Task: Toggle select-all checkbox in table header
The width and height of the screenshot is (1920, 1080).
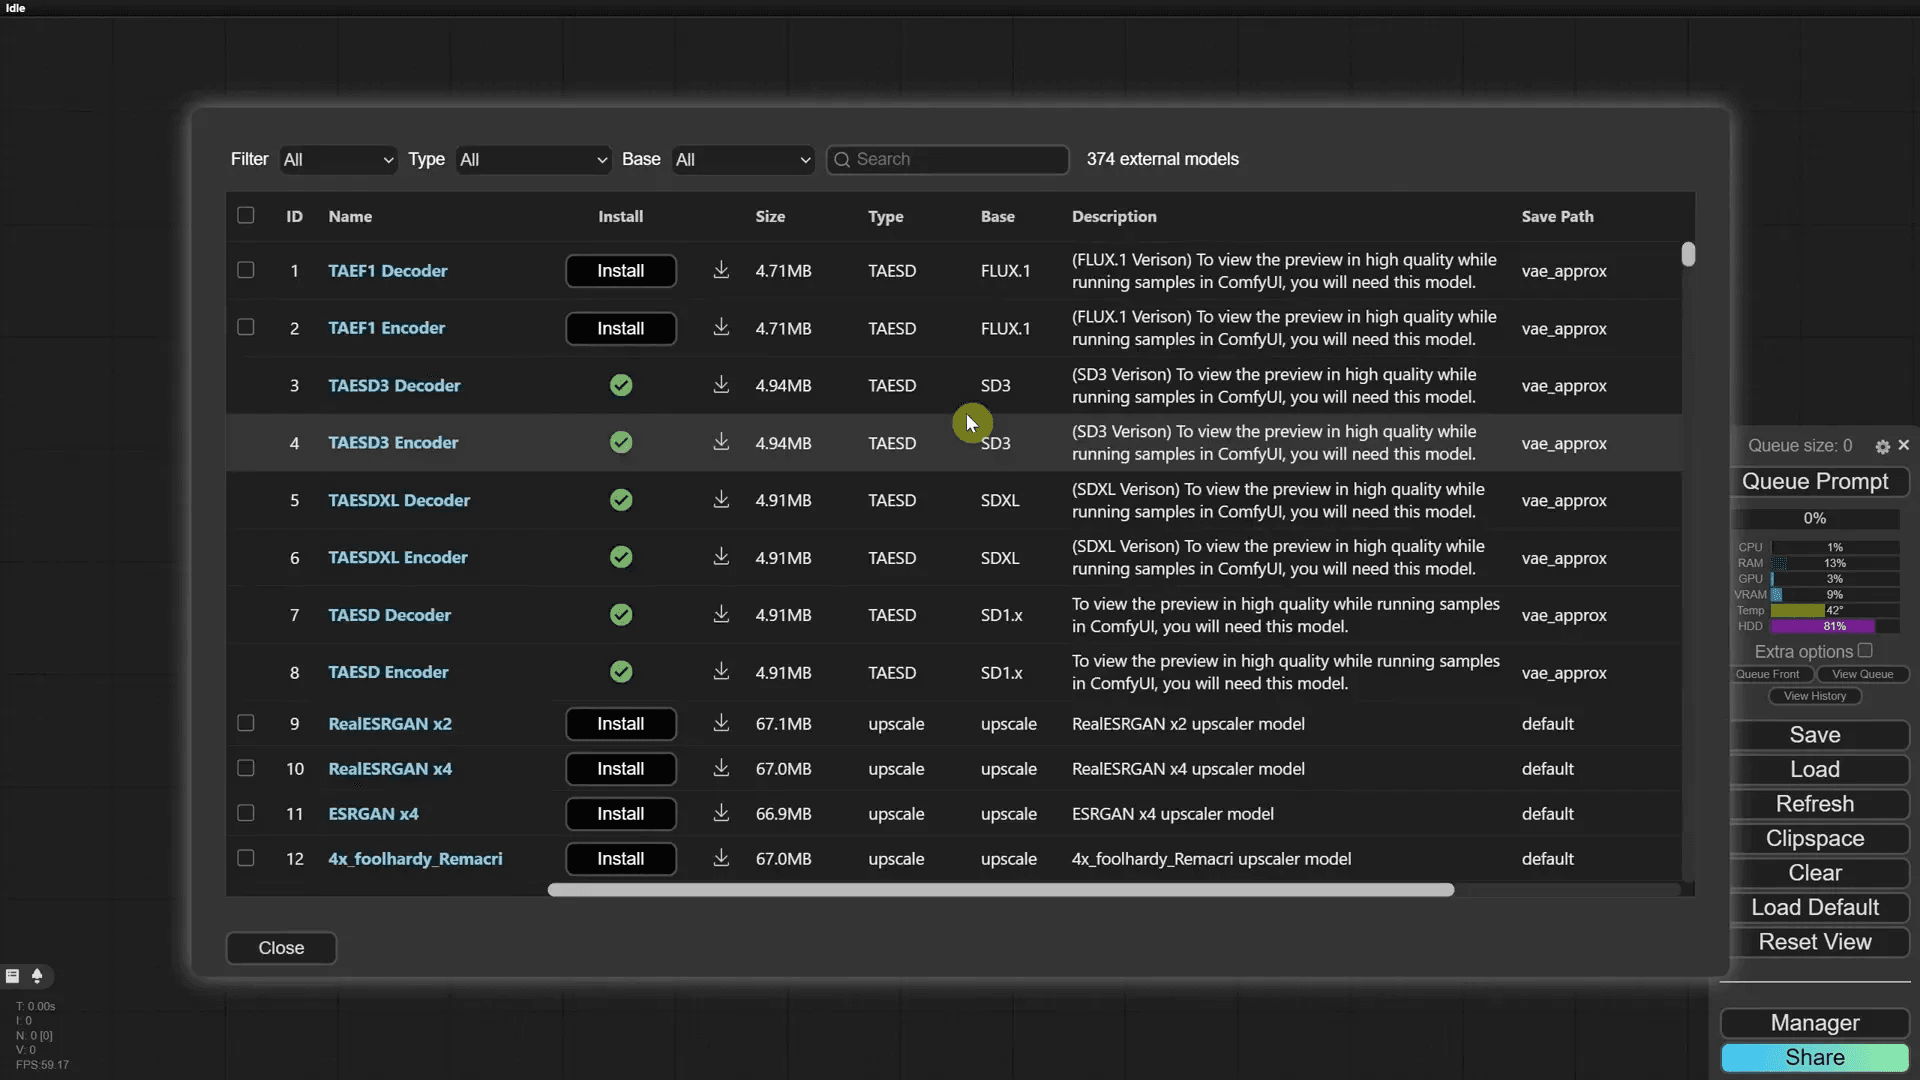Action: [246, 215]
